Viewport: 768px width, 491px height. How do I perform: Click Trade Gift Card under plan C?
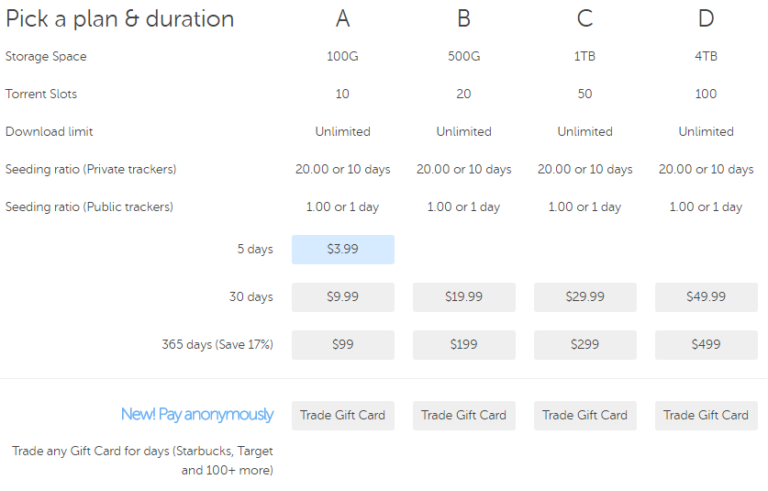tap(585, 415)
